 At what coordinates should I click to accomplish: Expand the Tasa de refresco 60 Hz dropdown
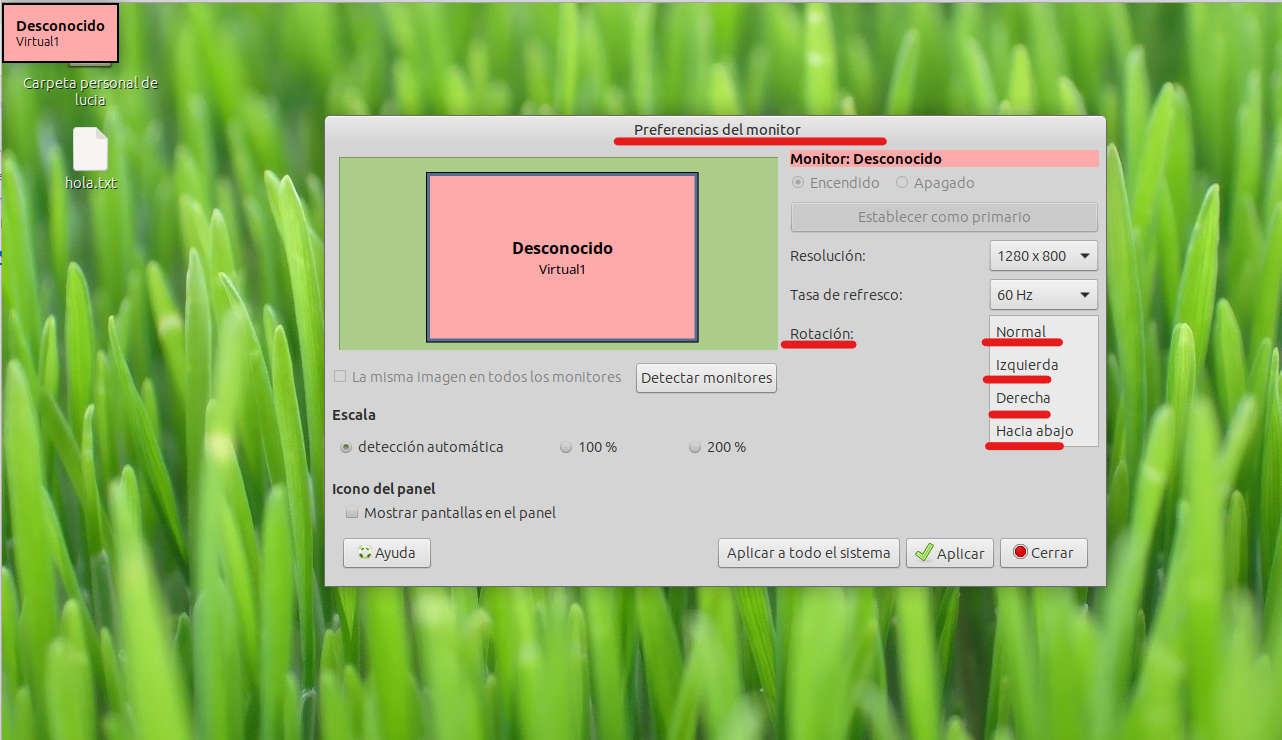pyautogui.click(x=1043, y=295)
